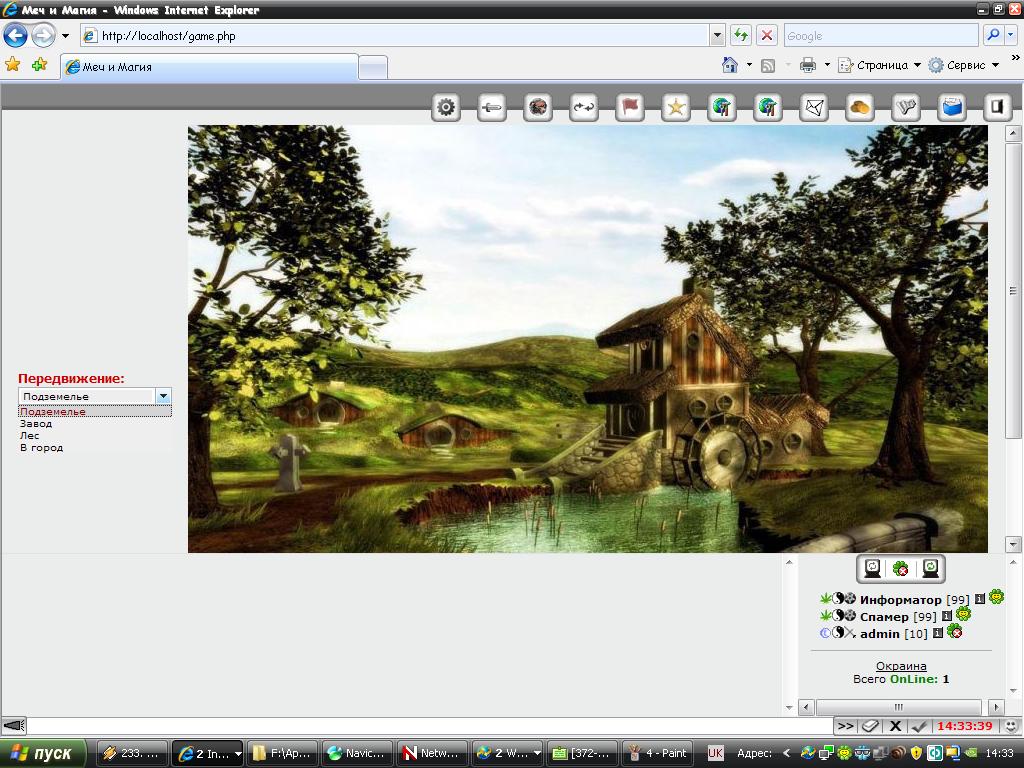Select Завод option in movement list

pyautogui.click(x=95, y=423)
